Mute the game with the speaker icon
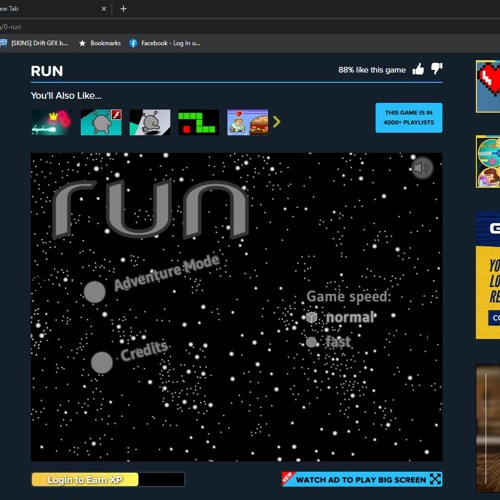The image size is (500, 500). tap(422, 168)
